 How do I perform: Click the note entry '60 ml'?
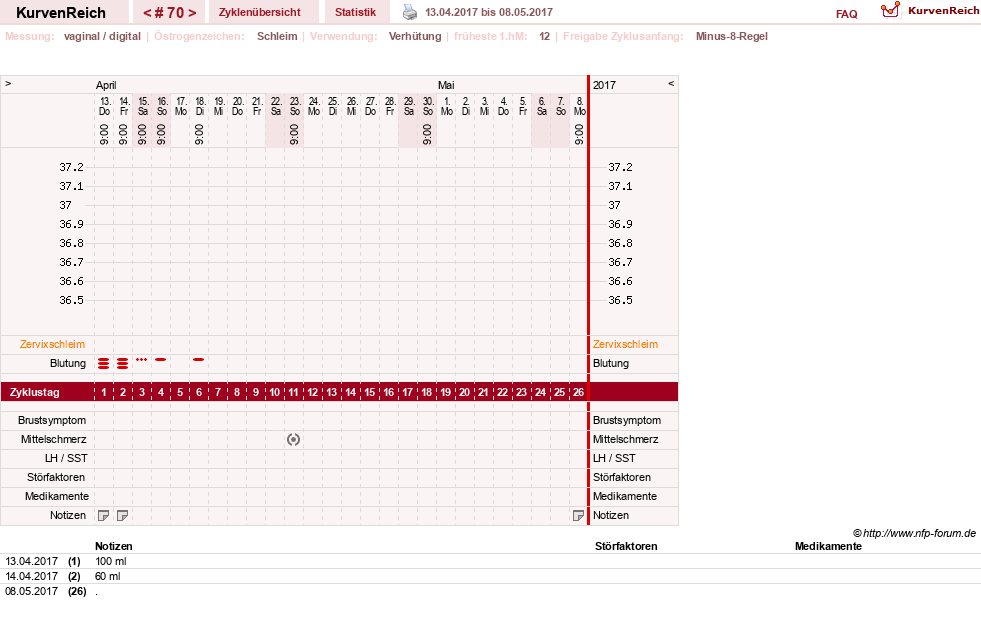(108, 576)
